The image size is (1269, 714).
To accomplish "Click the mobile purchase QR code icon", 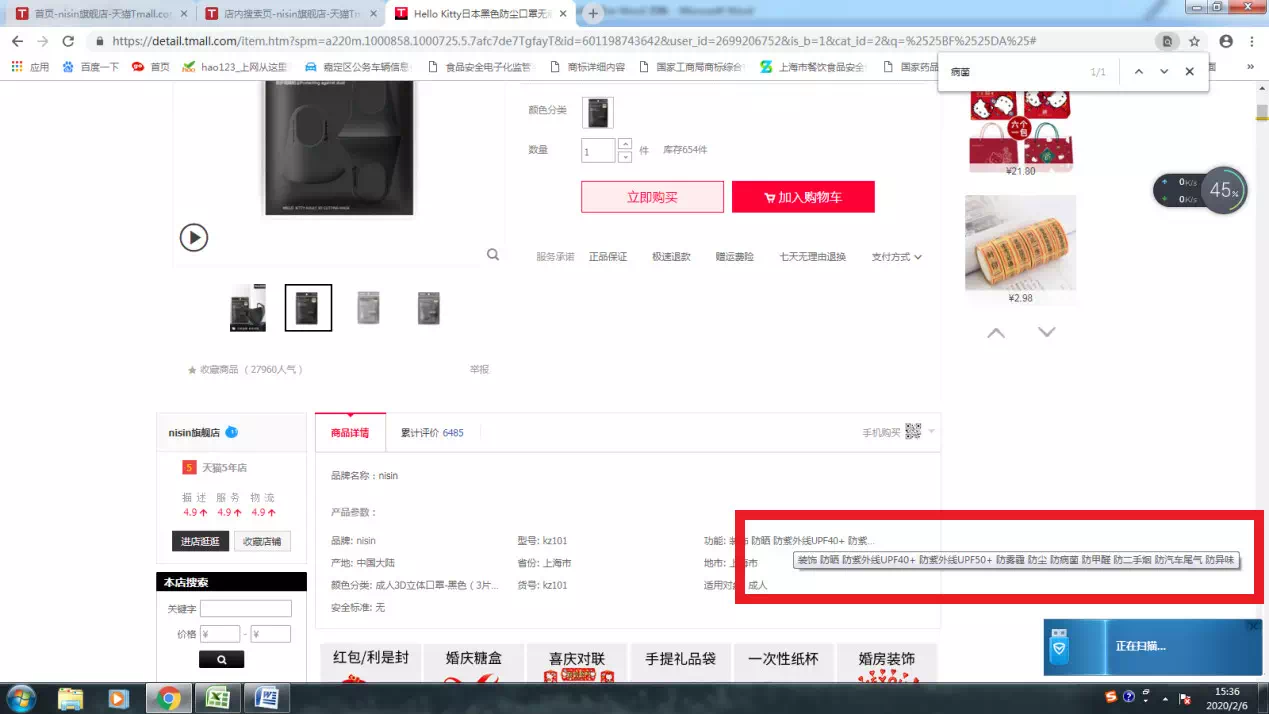I will click(912, 432).
